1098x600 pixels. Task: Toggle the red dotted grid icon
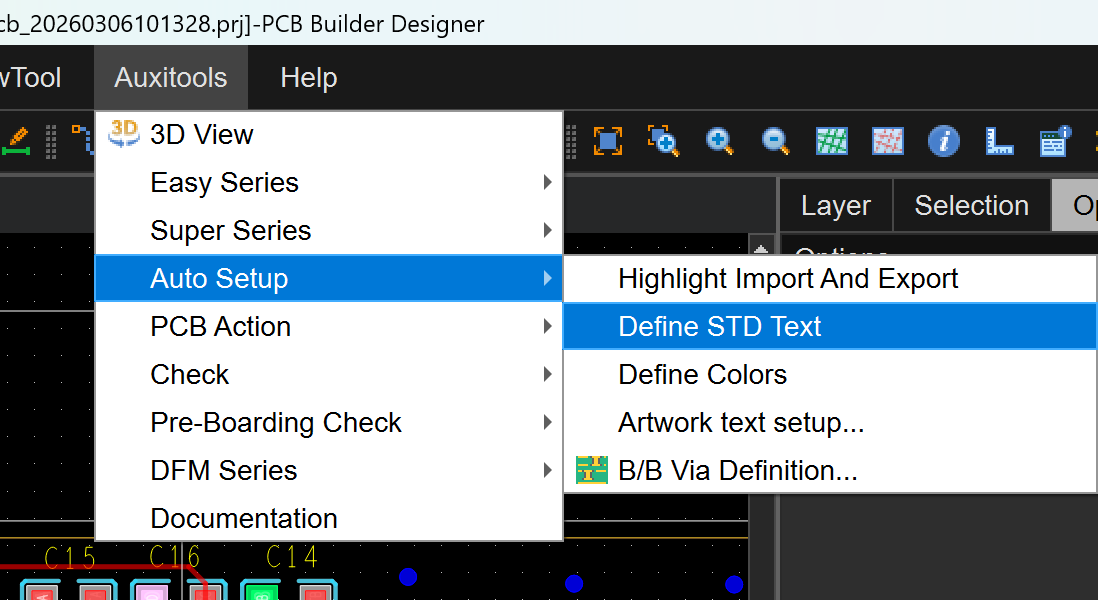(887, 141)
